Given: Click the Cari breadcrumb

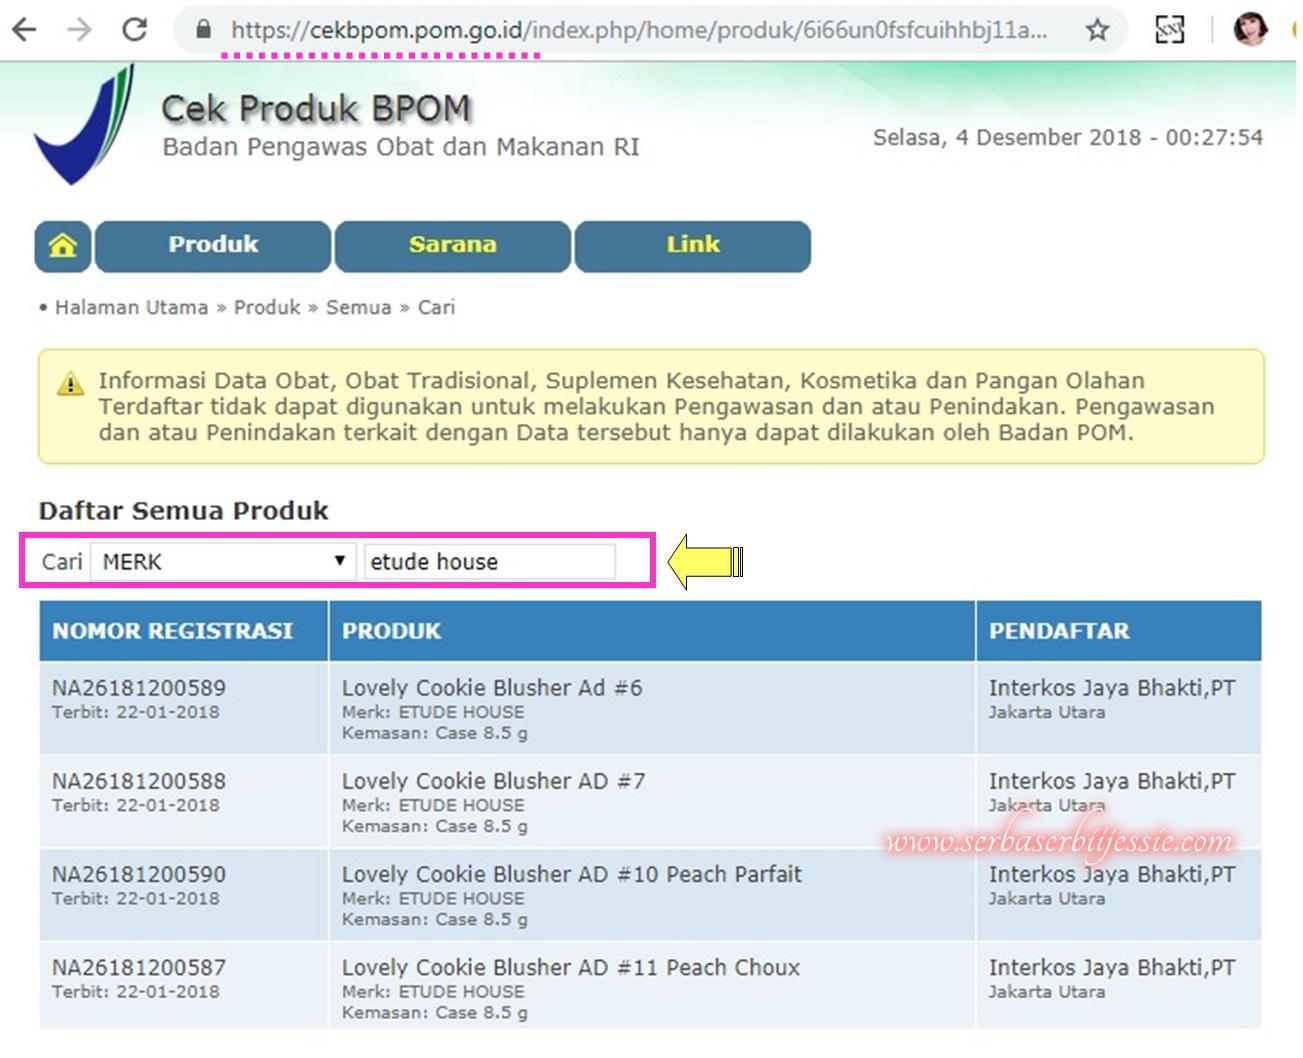Looking at the screenshot, I should point(436,307).
